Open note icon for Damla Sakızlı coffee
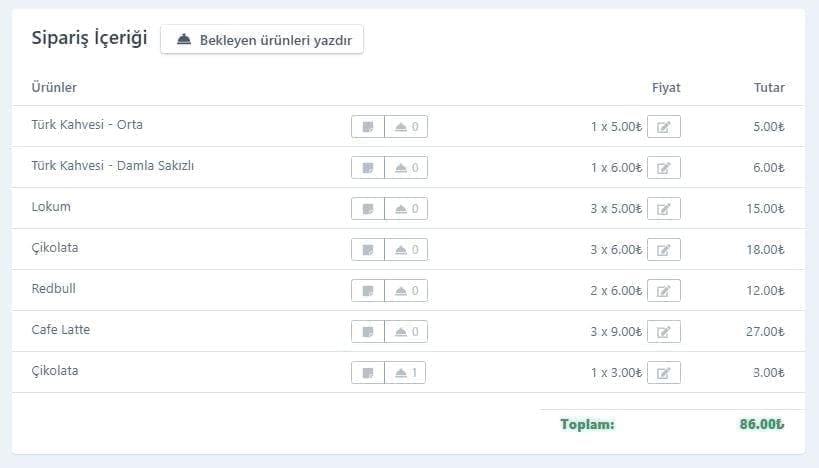 (368, 168)
